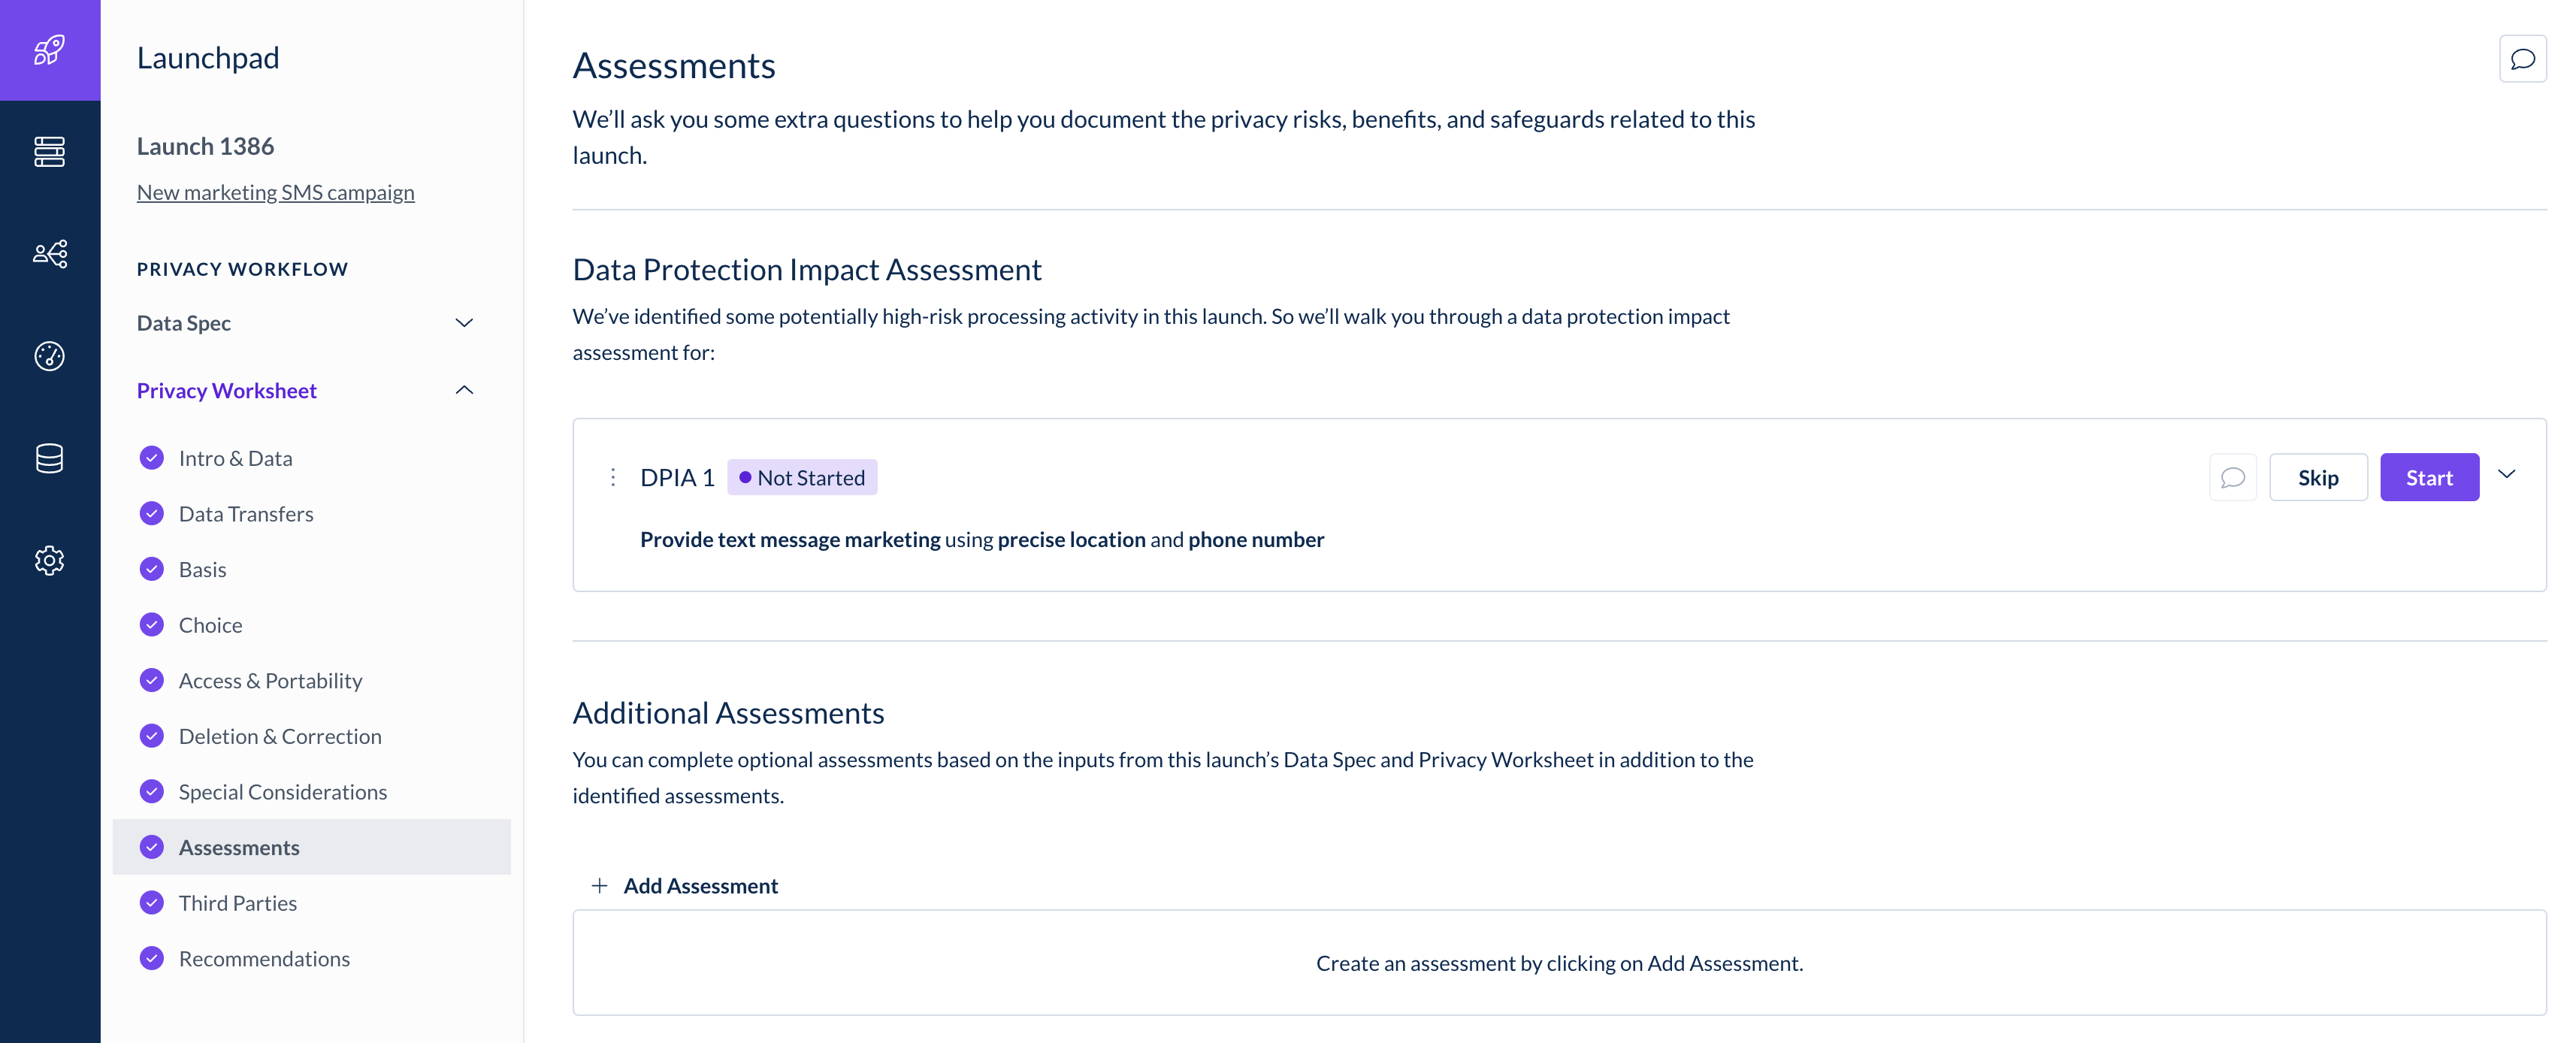Open the Launchpad rocket icon
Screen dimensions: 2576x1043
point(50,50)
